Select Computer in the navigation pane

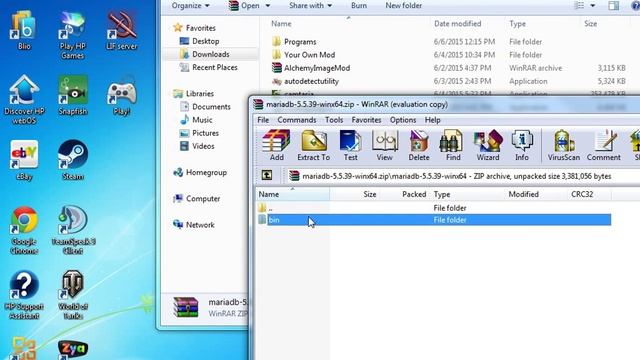(203, 198)
